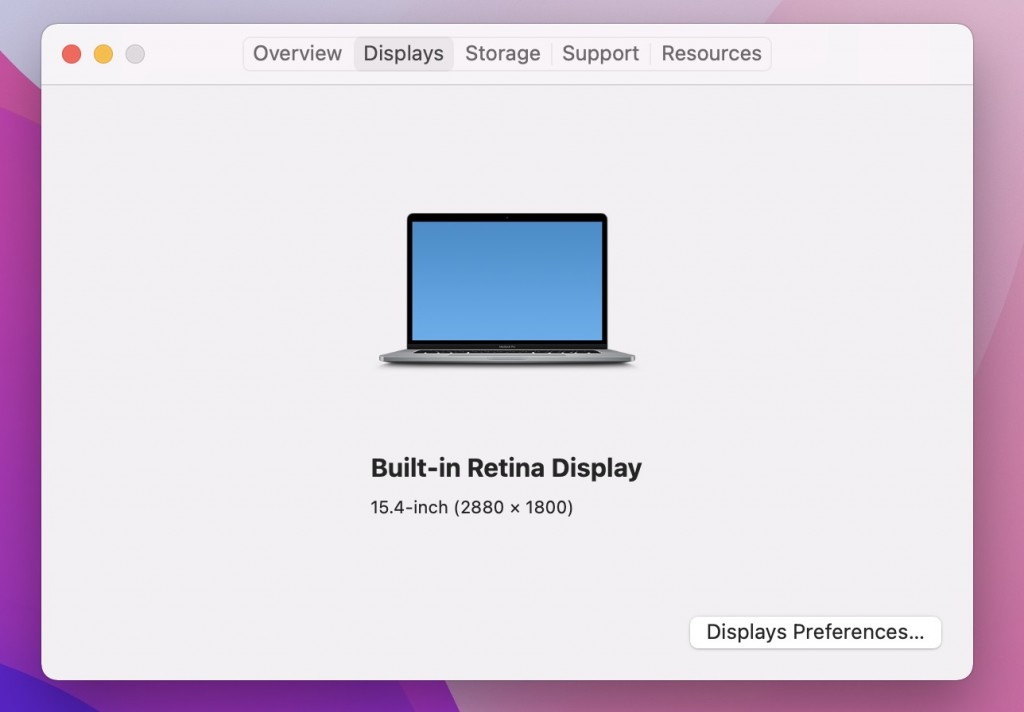Image resolution: width=1024 pixels, height=712 pixels.
Task: Click the greyed-out zoom window button
Action: [x=135, y=54]
